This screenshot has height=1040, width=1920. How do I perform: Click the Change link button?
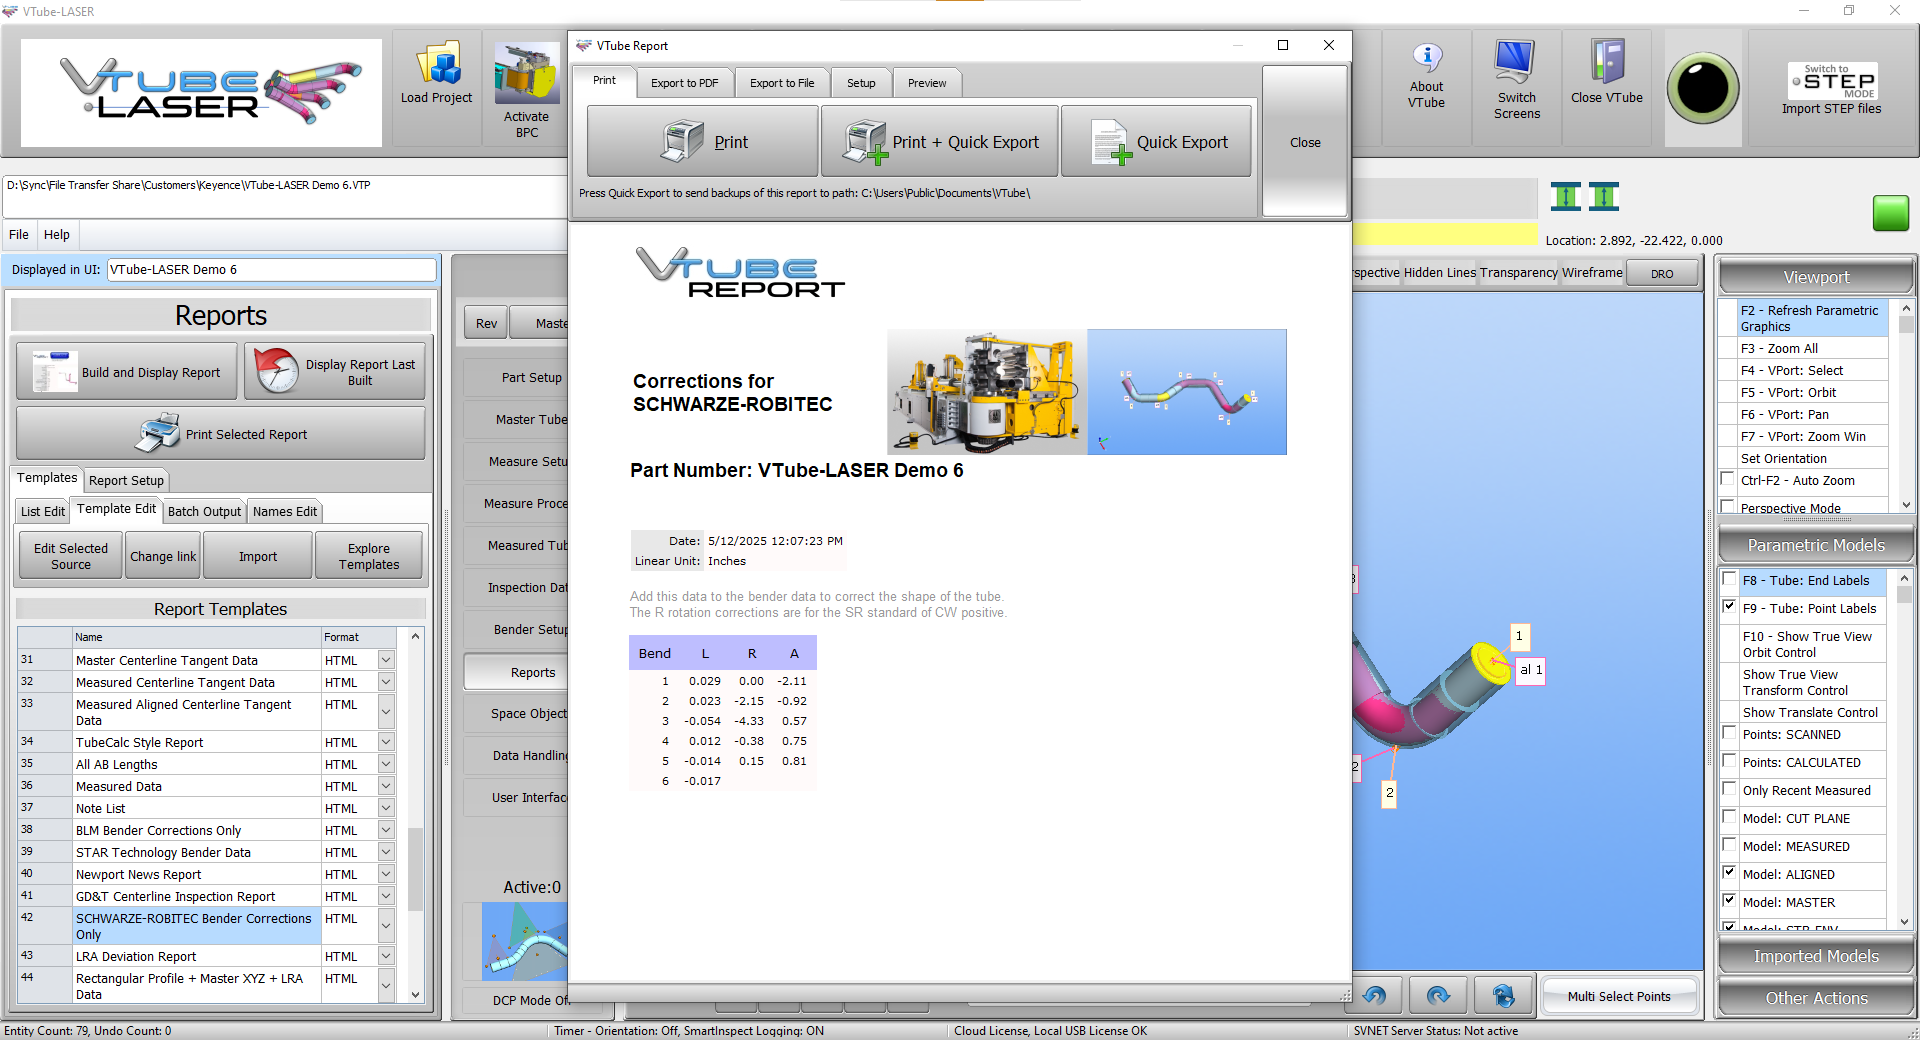click(163, 556)
